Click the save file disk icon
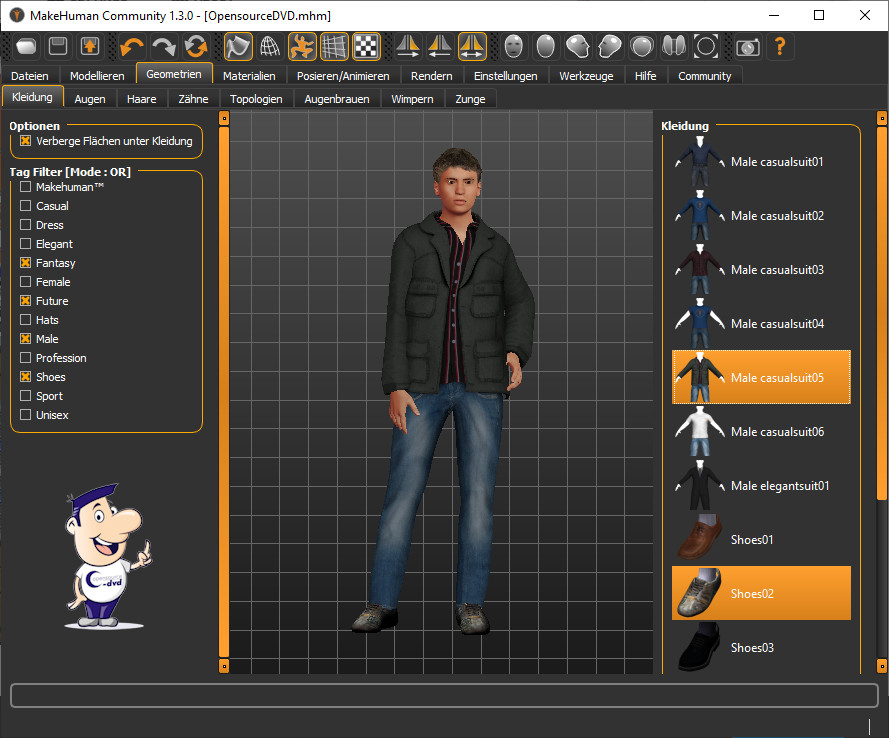The height and width of the screenshot is (738, 889). [58, 47]
